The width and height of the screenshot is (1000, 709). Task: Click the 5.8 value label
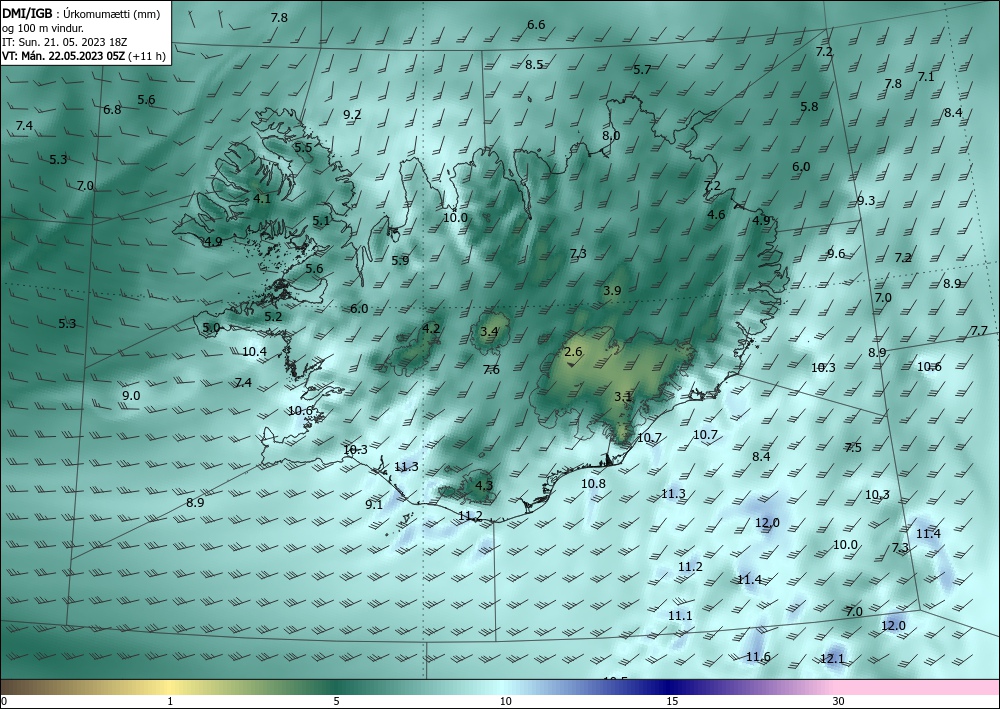pos(809,106)
